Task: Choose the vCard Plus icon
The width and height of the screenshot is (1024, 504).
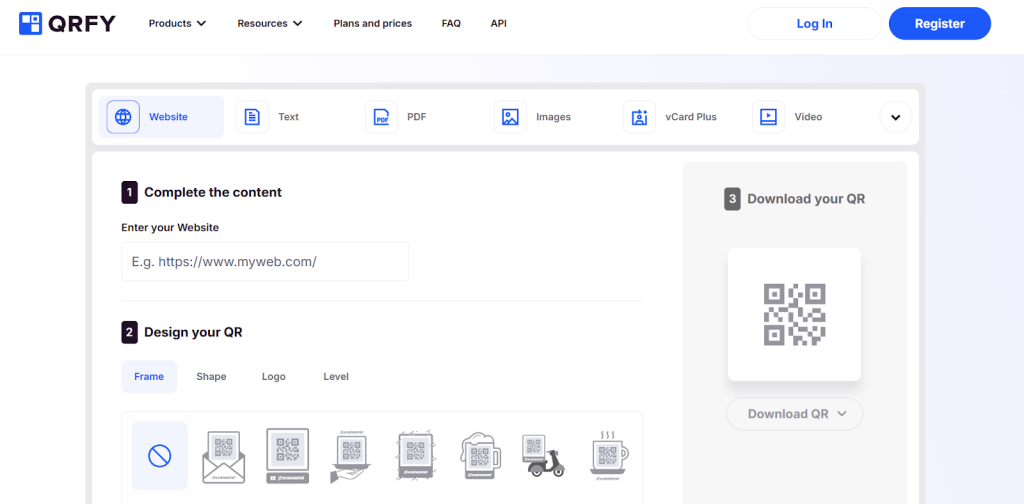Action: click(639, 117)
